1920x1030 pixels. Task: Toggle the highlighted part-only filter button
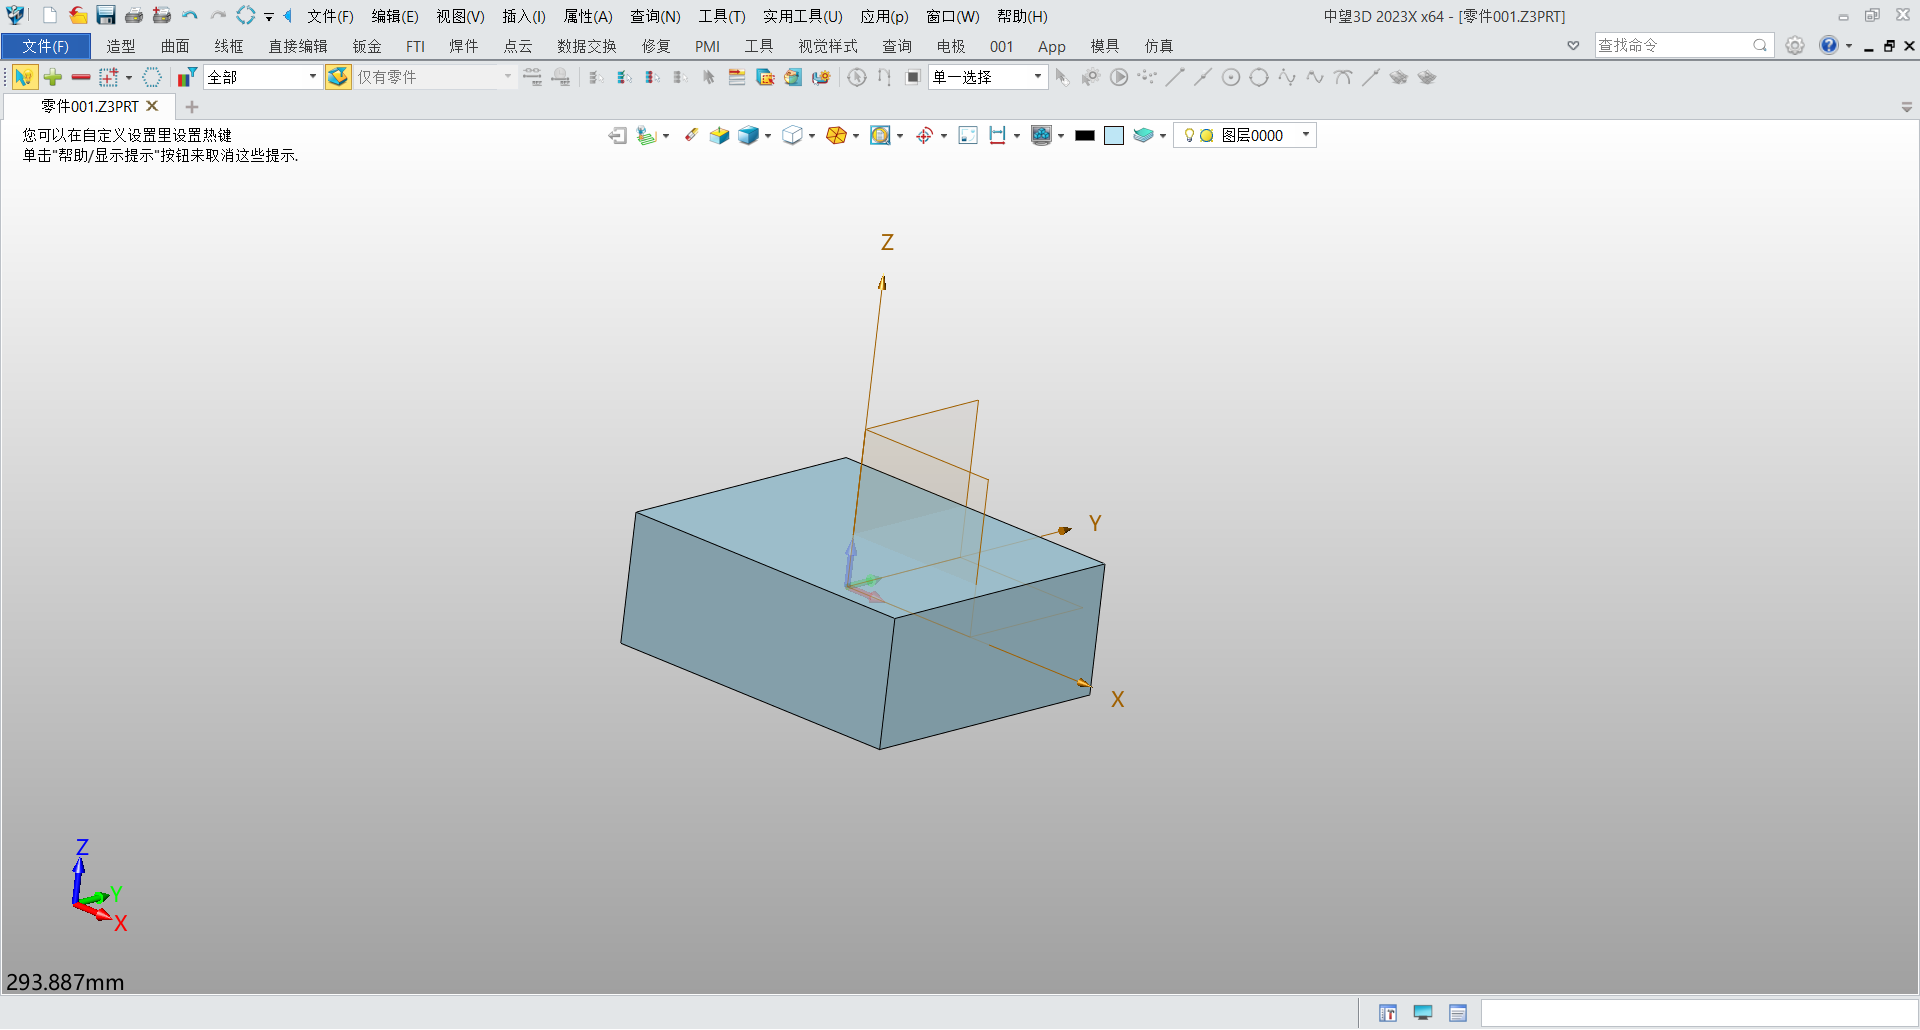(338, 77)
